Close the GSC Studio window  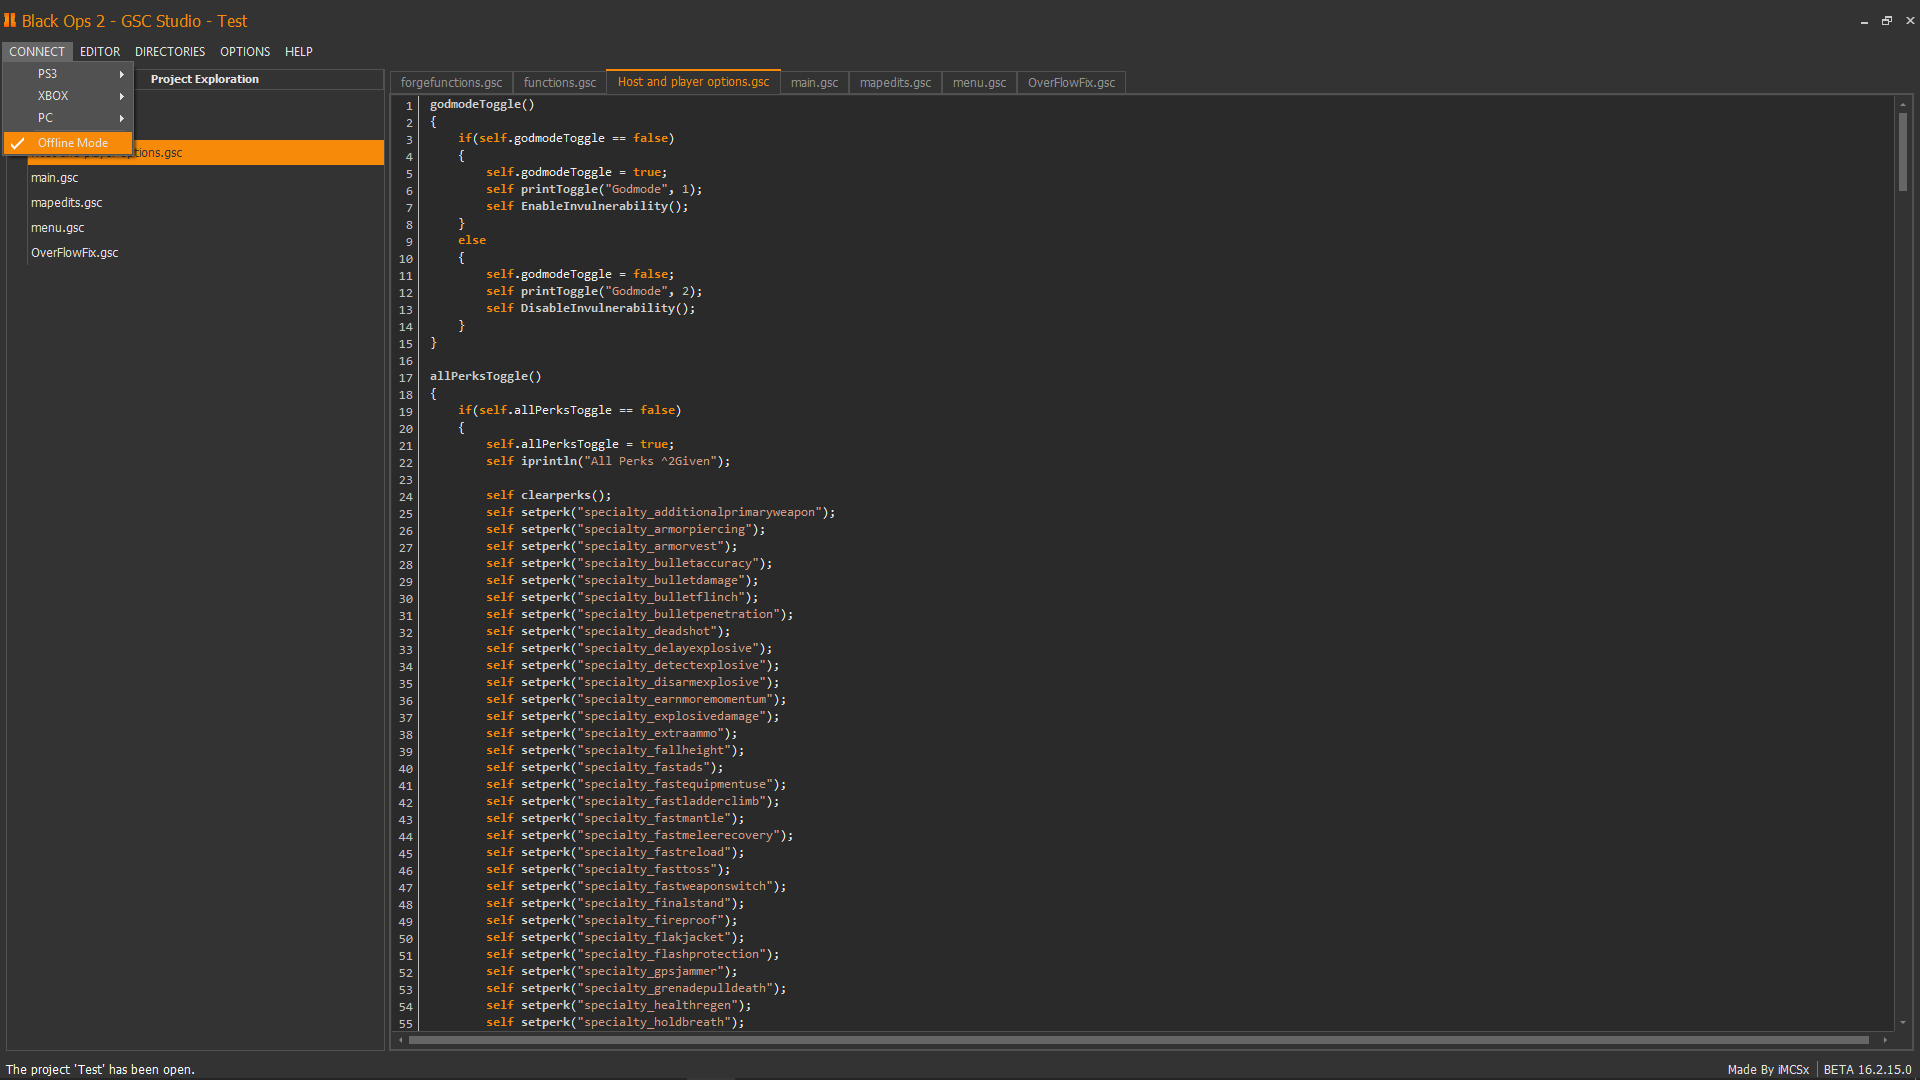click(1910, 21)
